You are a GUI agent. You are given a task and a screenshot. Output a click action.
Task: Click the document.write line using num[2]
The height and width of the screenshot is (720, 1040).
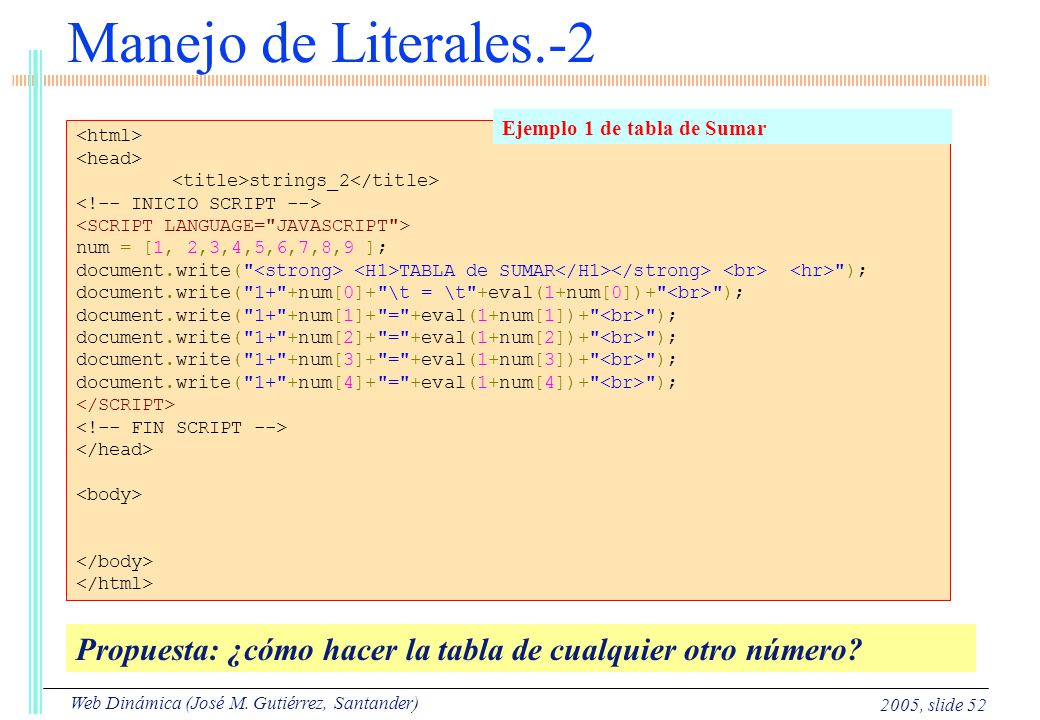376,338
